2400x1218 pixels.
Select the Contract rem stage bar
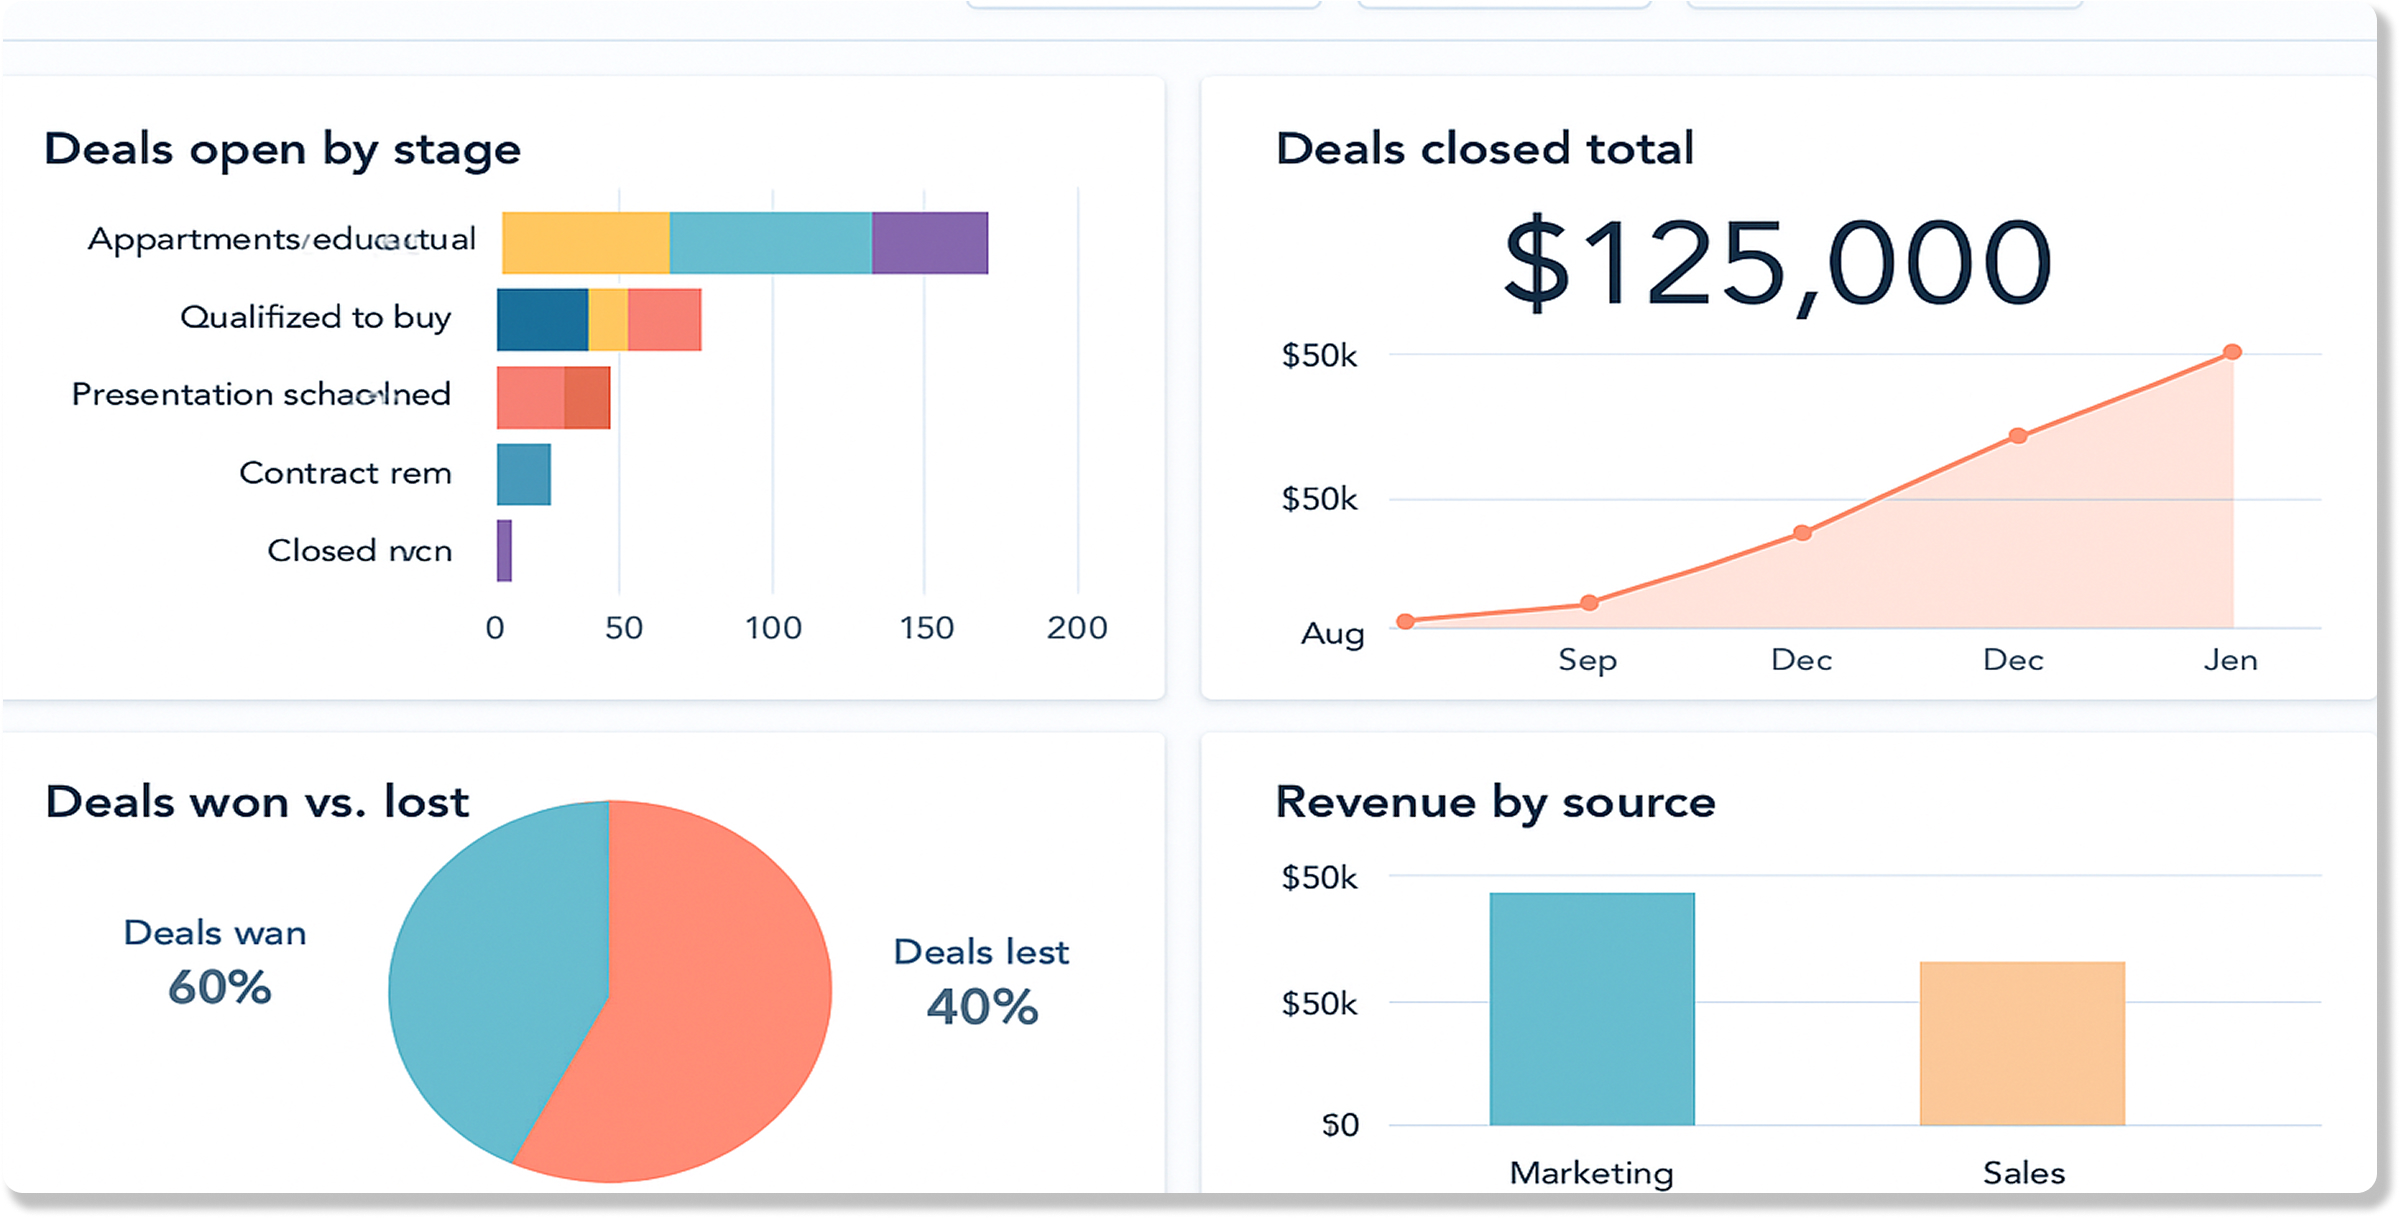coord(522,472)
